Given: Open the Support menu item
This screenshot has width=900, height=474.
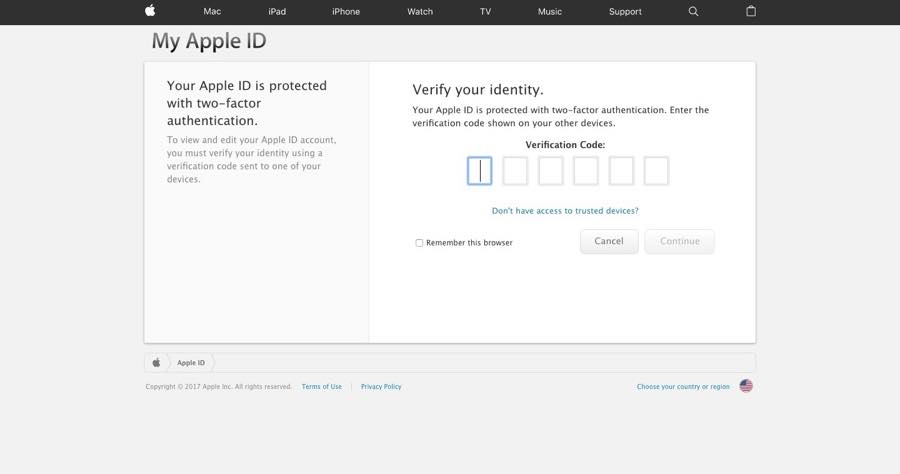Looking at the screenshot, I should tap(625, 11).
